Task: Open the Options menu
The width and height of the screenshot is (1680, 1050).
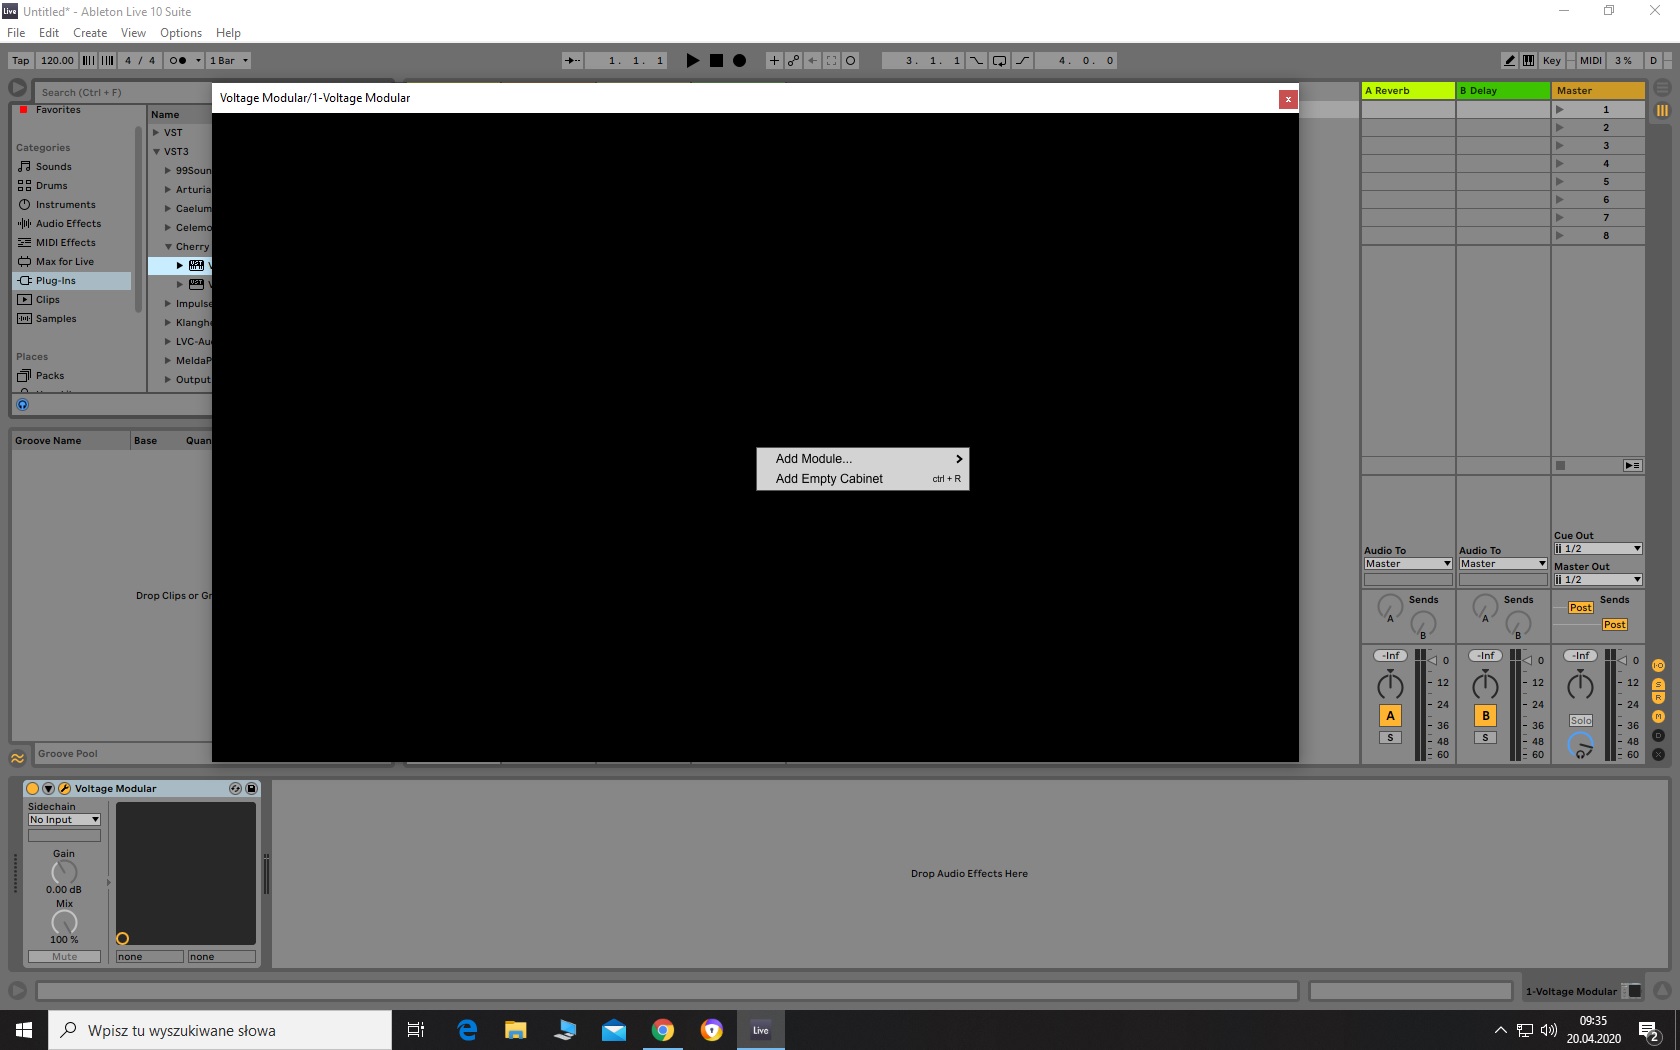Action: 181,32
